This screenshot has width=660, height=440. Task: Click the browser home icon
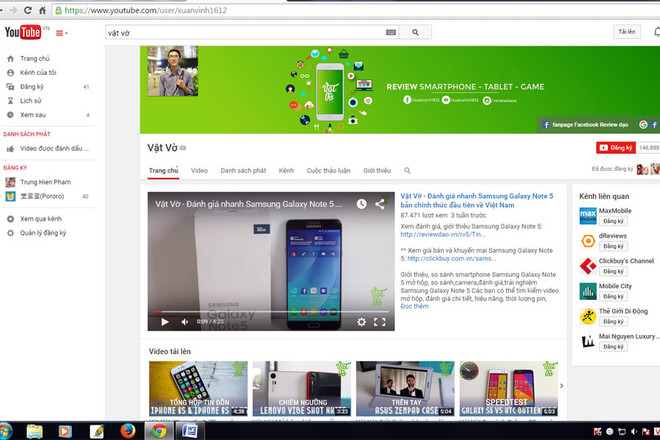point(42,10)
